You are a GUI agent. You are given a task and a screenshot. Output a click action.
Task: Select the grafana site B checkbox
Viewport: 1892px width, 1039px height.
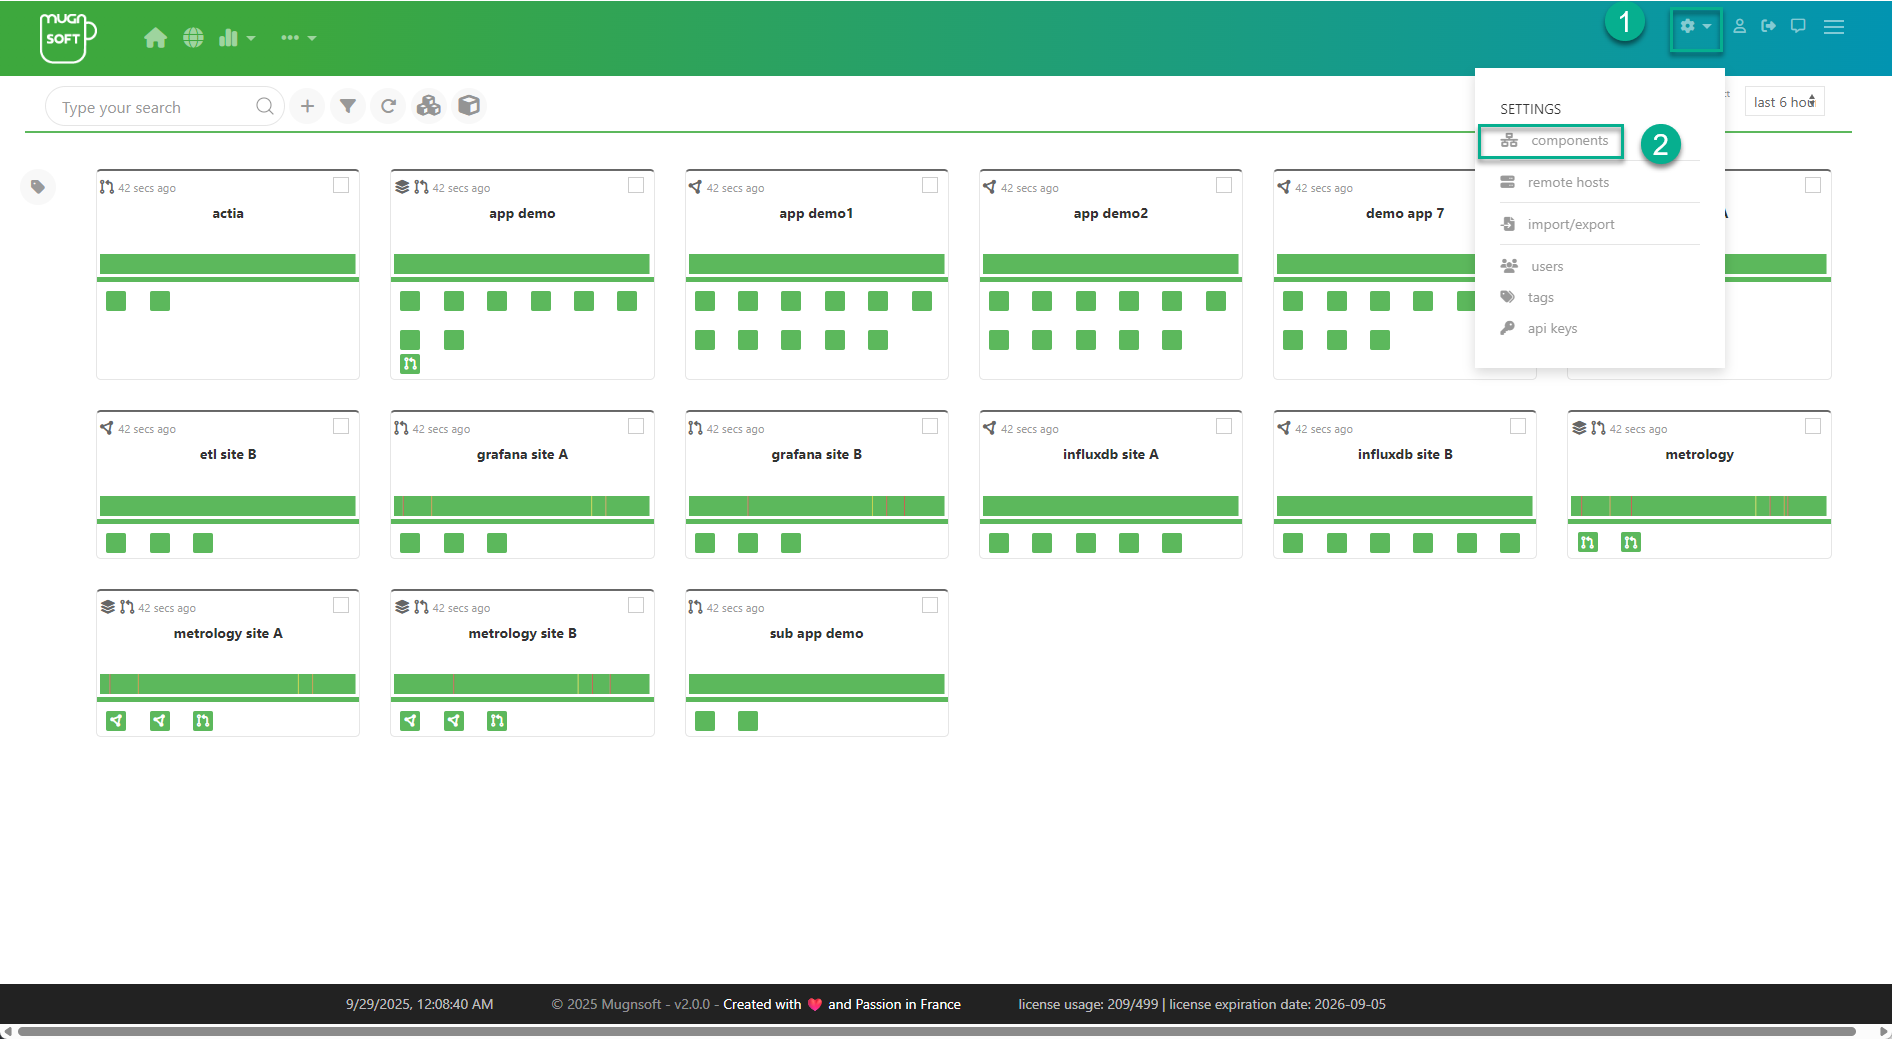point(929,427)
